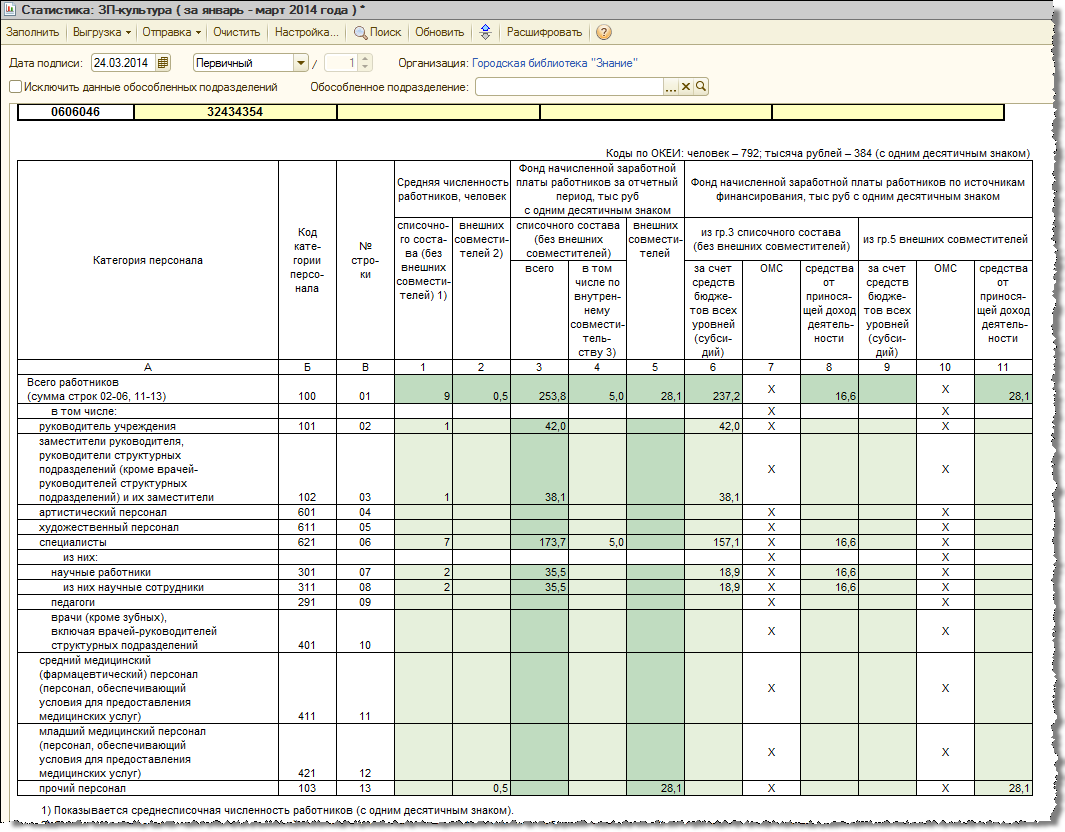
Task: Toggle Исключить данные обособленных подразделений checkbox
Action: (x=15, y=87)
